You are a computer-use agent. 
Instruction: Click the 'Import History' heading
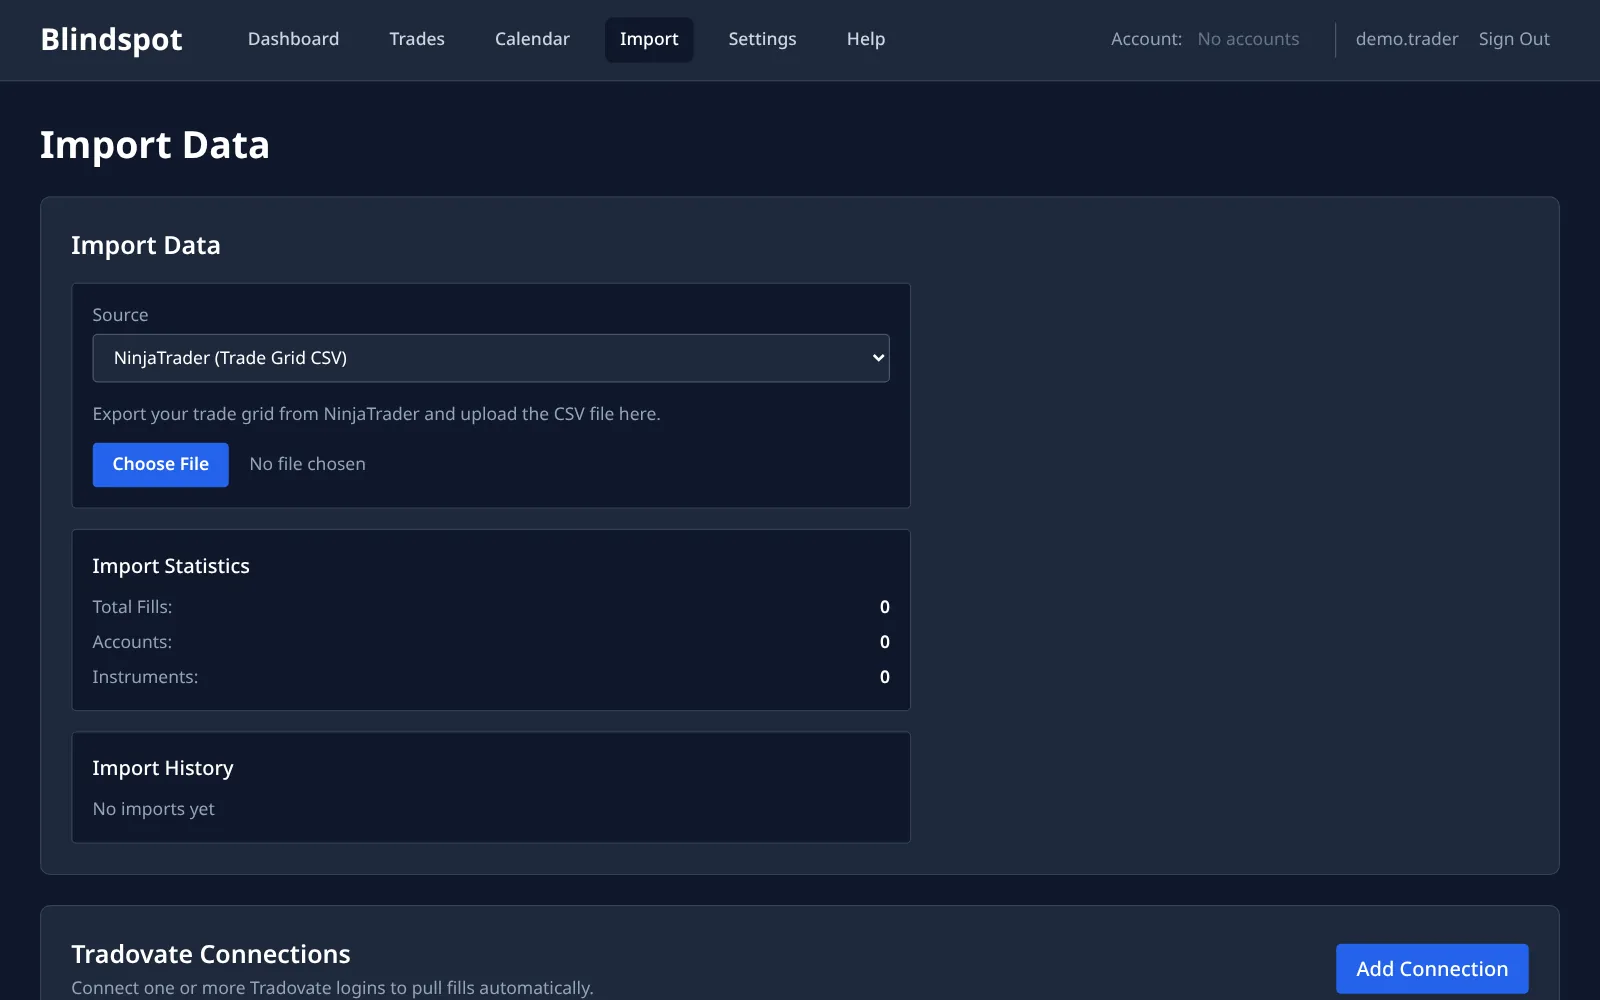pos(163,768)
